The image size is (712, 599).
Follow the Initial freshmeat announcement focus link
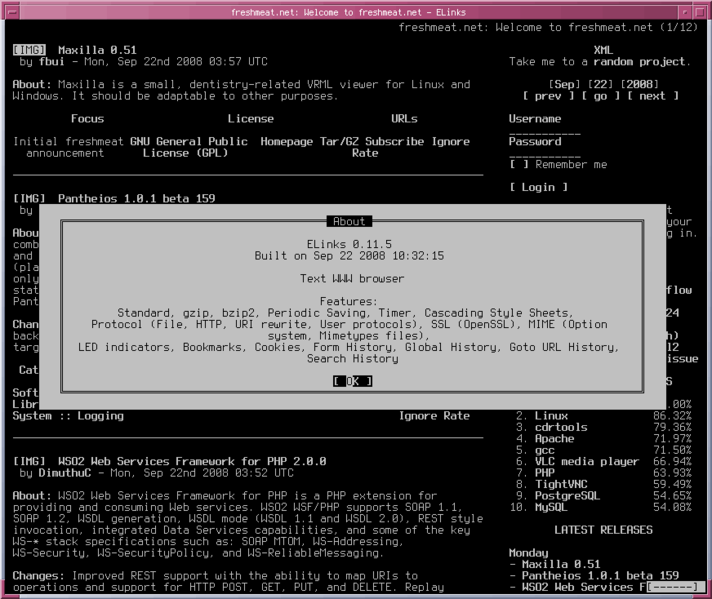(68, 147)
